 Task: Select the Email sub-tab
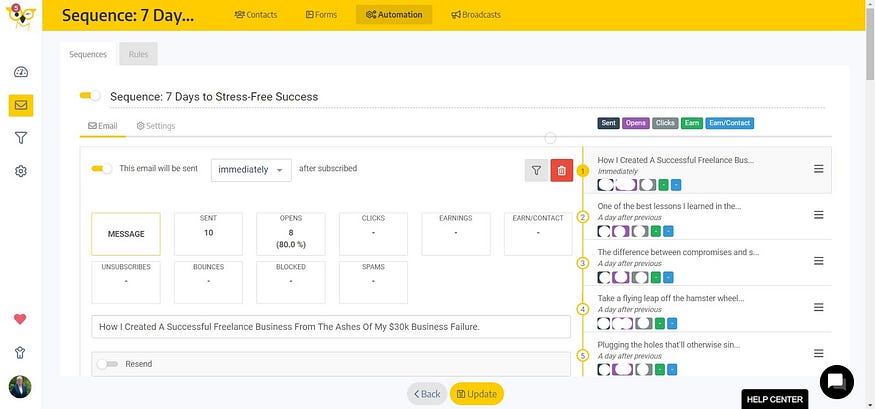103,126
